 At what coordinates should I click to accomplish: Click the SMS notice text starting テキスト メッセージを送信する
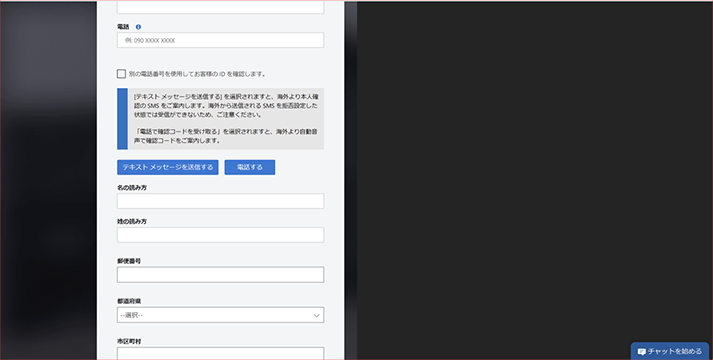[226, 106]
